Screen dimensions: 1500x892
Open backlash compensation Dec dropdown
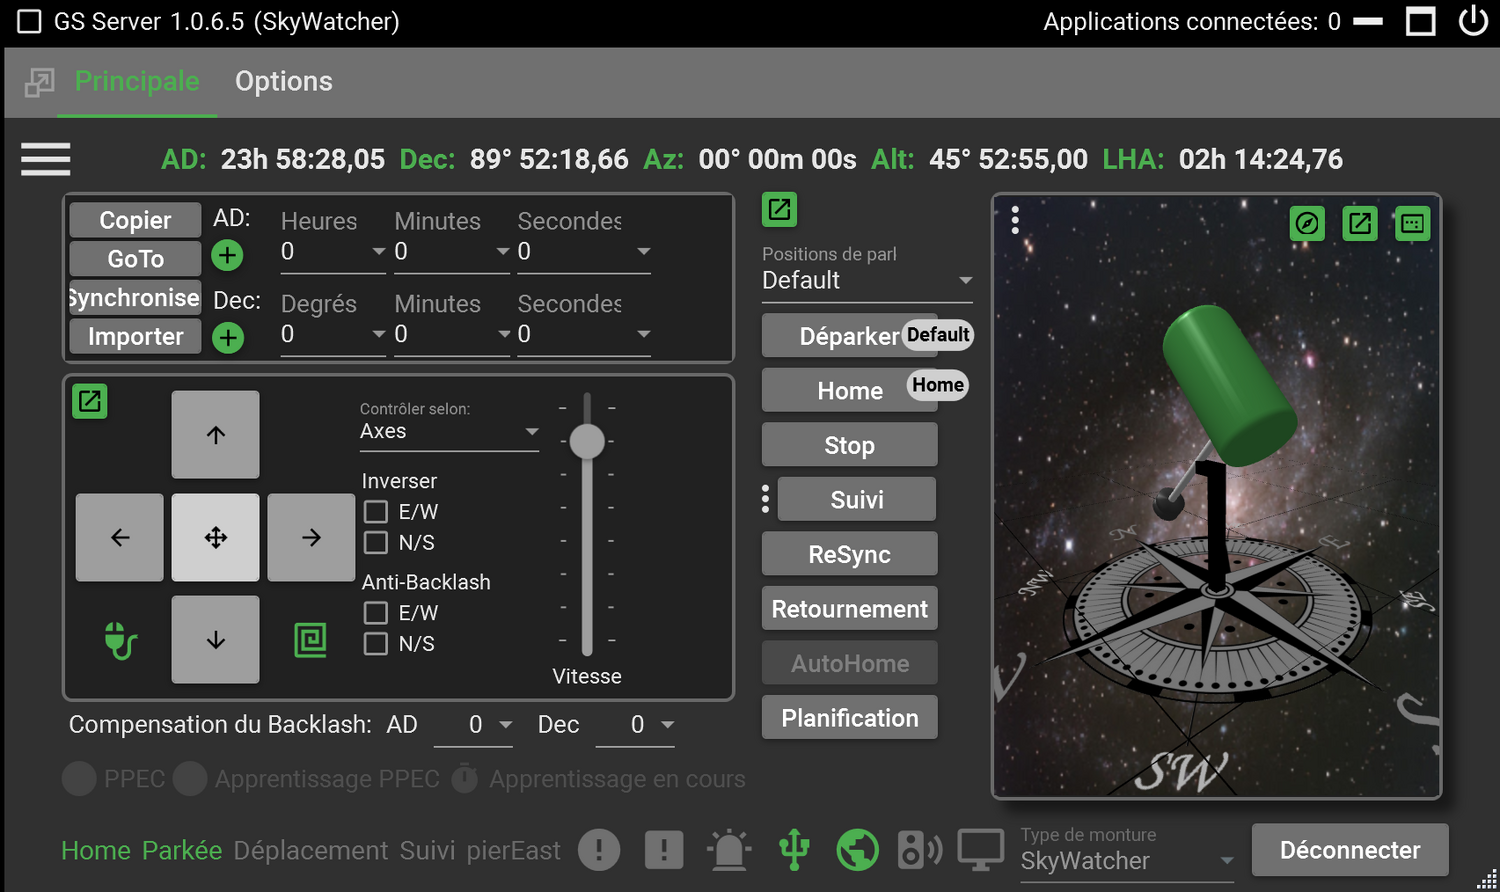[x=635, y=725]
